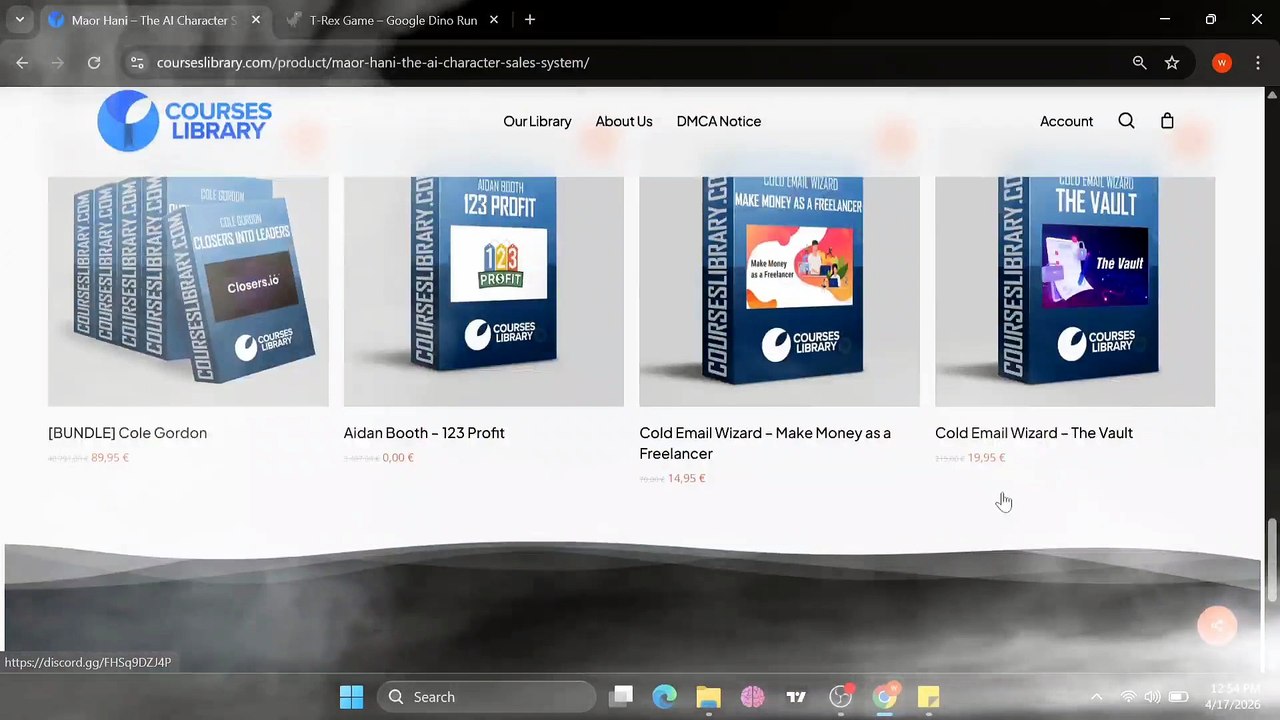
Task: Open Cold Email Wizard – The Vault link
Action: tap(1034, 433)
